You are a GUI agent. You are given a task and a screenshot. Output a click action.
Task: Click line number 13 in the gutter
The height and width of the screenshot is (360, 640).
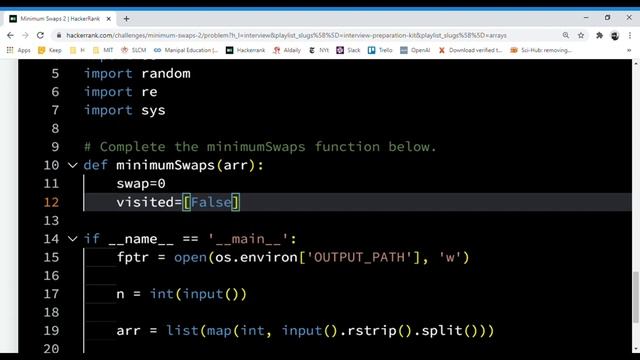[51, 220]
